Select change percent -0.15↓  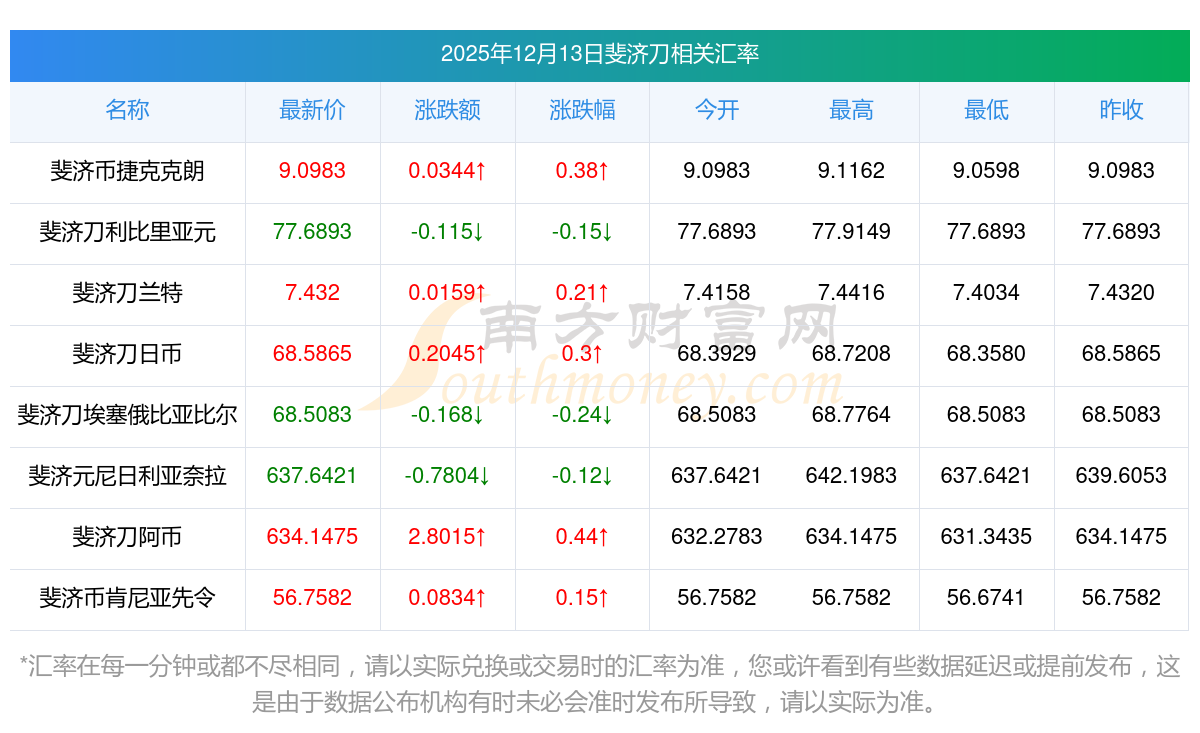point(582,232)
